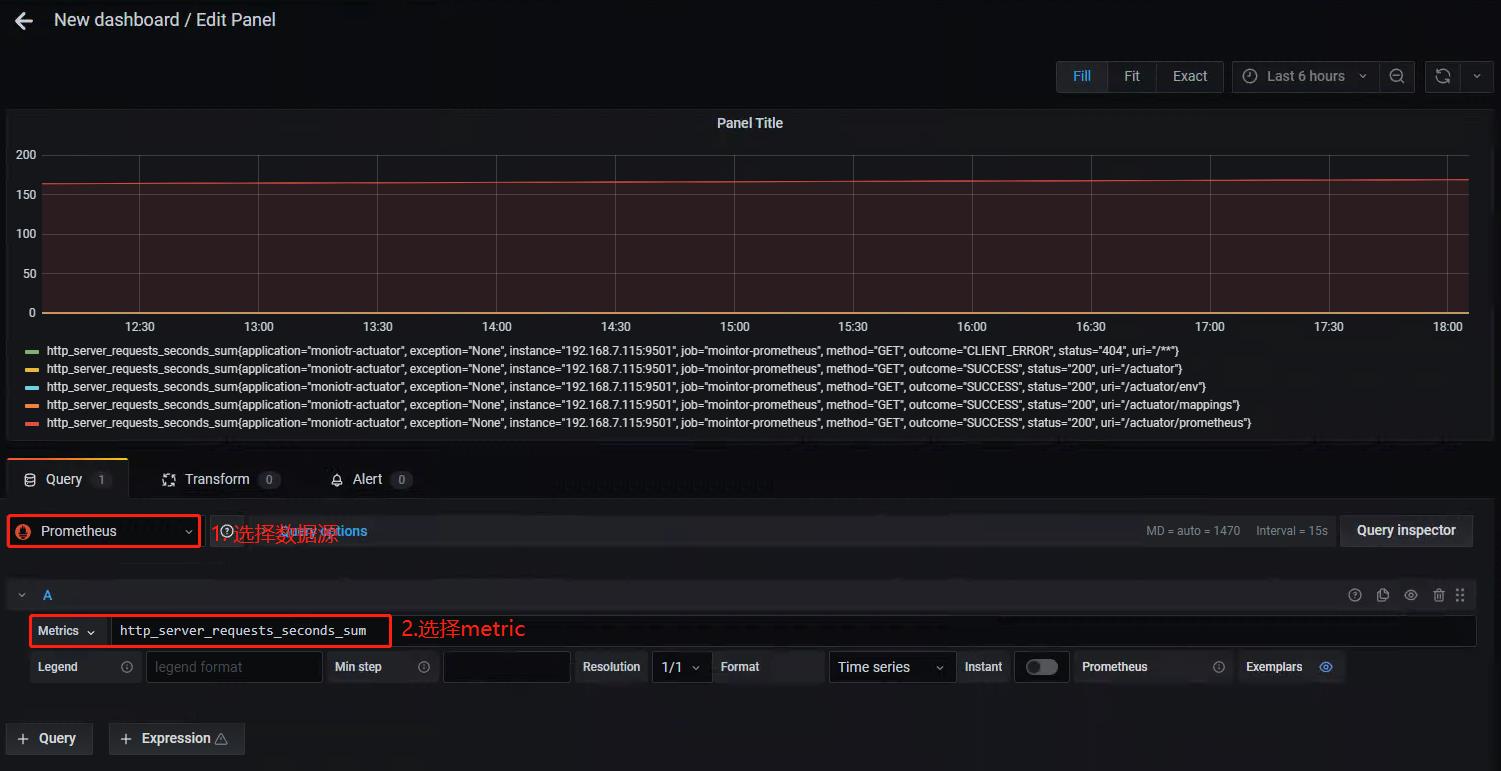Toggle legend series with uri="/actuator"
Screen dimensions: 1501x771
(614, 369)
